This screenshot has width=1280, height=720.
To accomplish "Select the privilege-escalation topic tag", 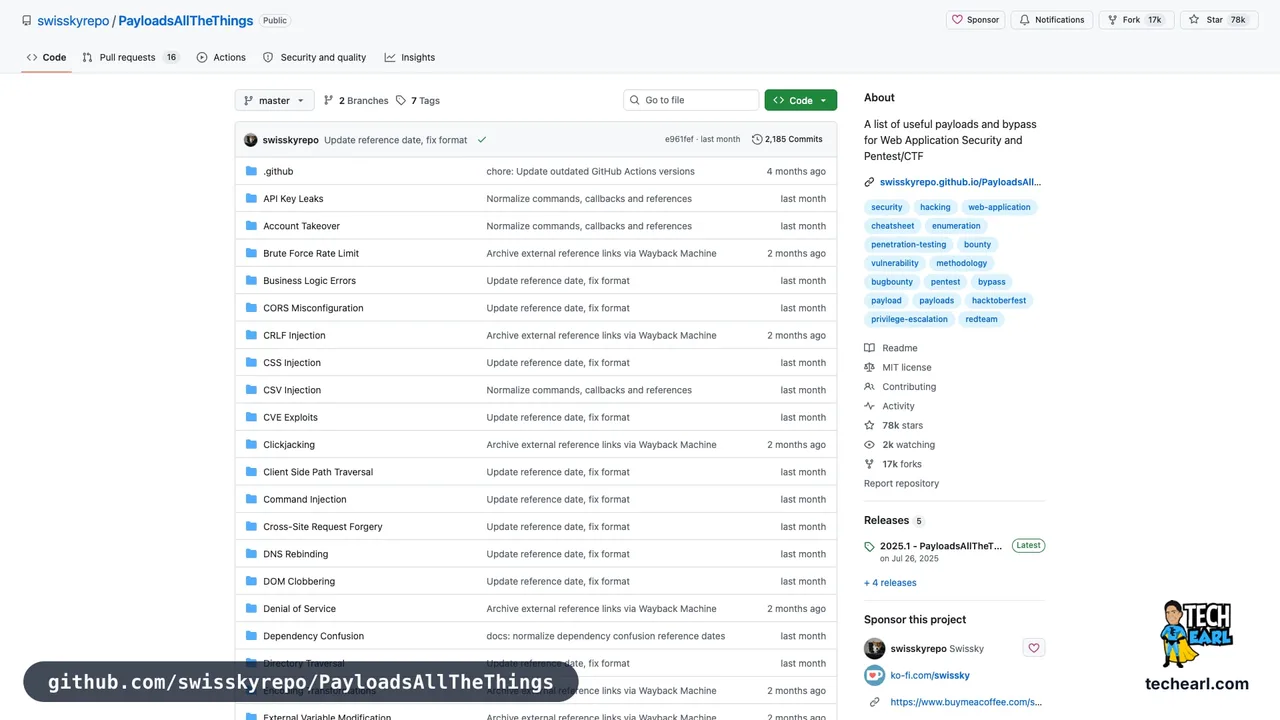I will (909, 319).
